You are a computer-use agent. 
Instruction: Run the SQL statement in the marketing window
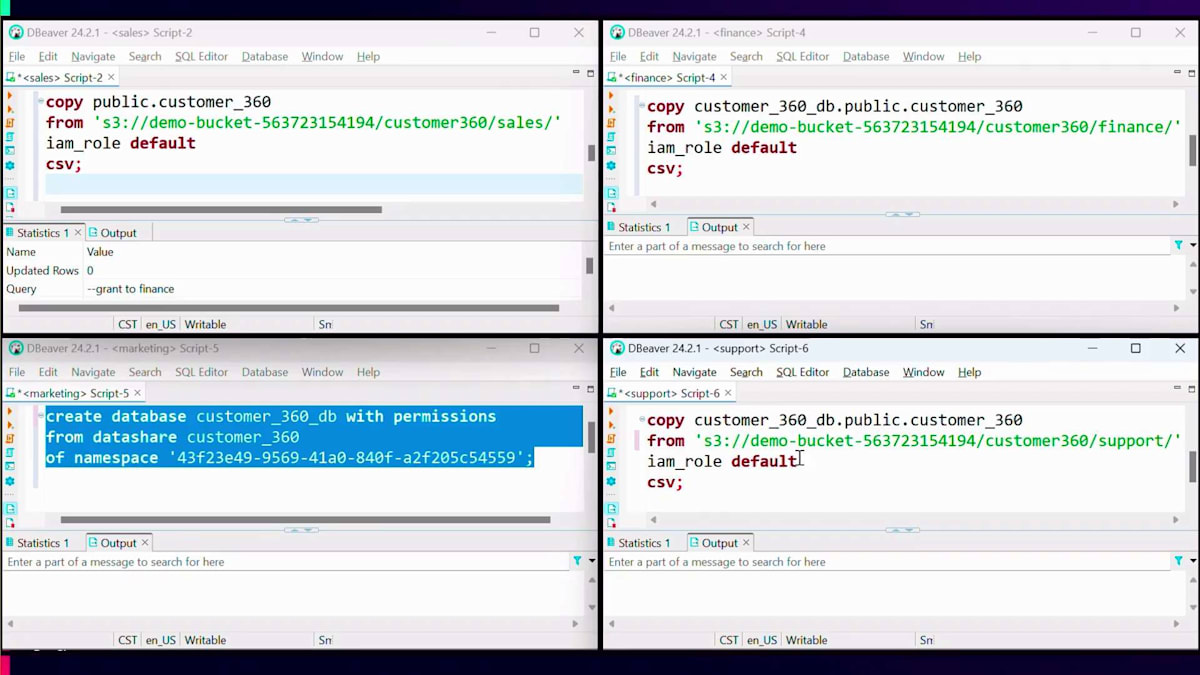(10, 412)
